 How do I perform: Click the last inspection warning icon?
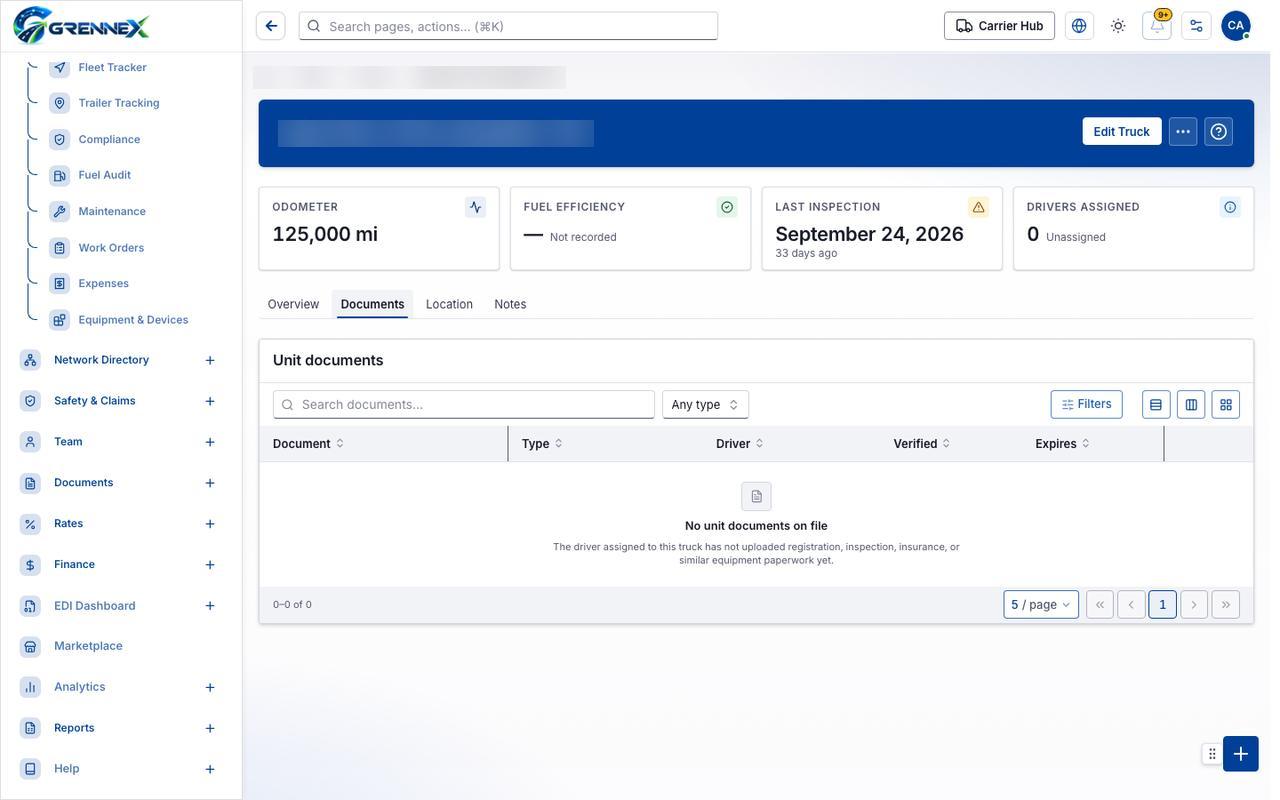(978, 207)
